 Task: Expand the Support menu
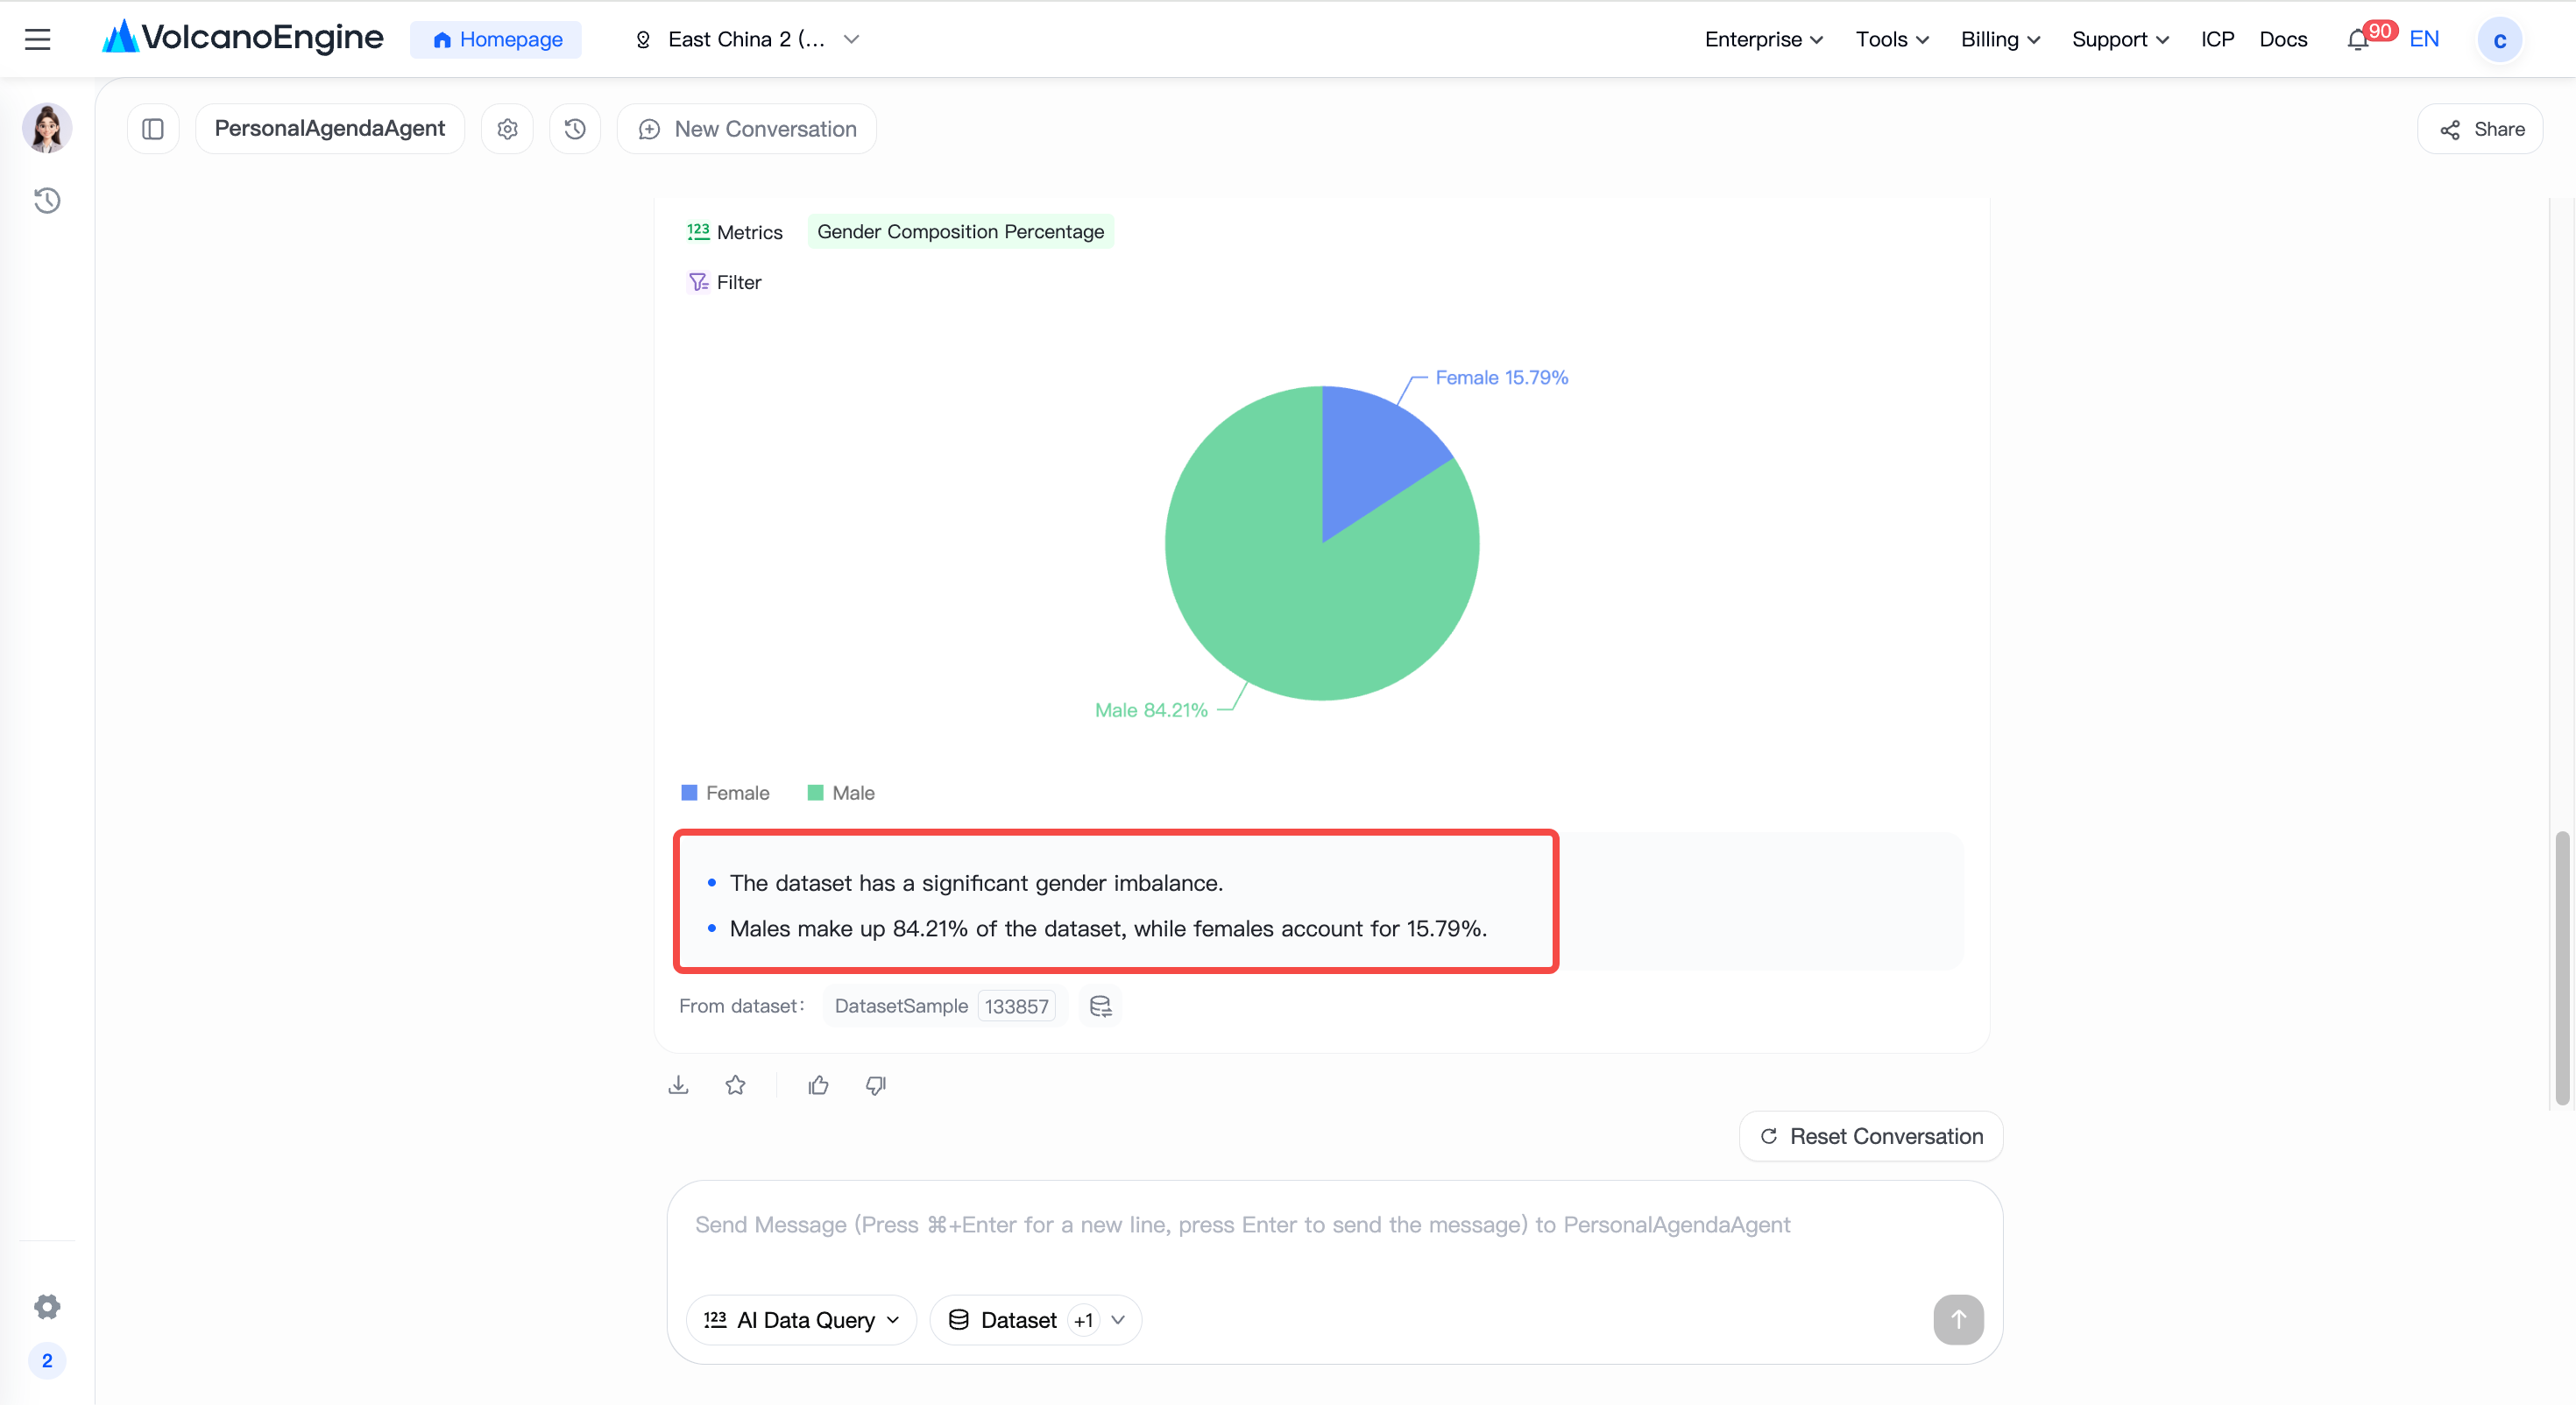click(2120, 39)
